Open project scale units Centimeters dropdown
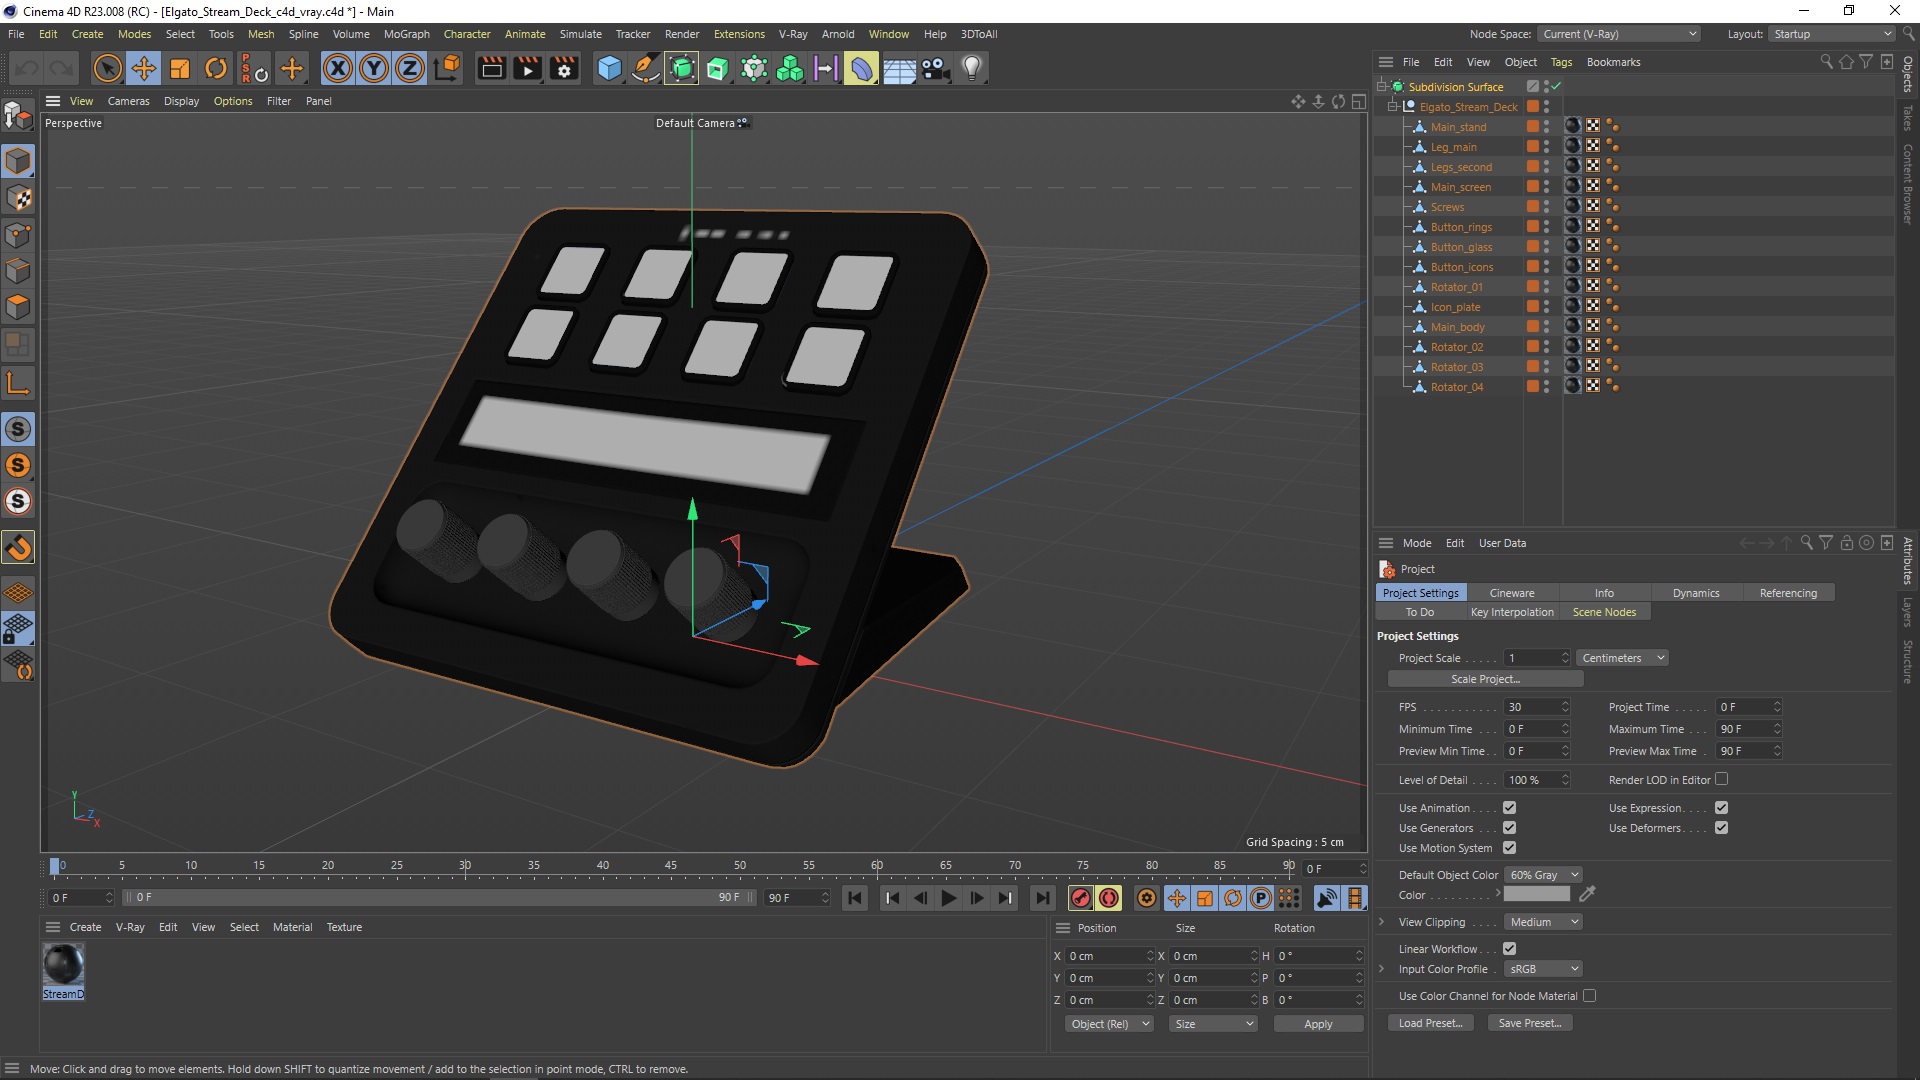This screenshot has width=1920, height=1080. tap(1623, 658)
